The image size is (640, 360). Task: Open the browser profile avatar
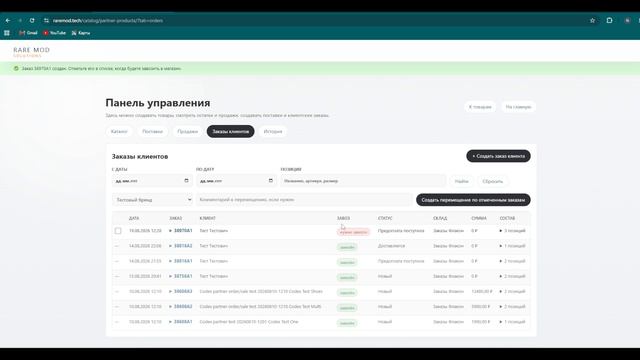coord(627,20)
